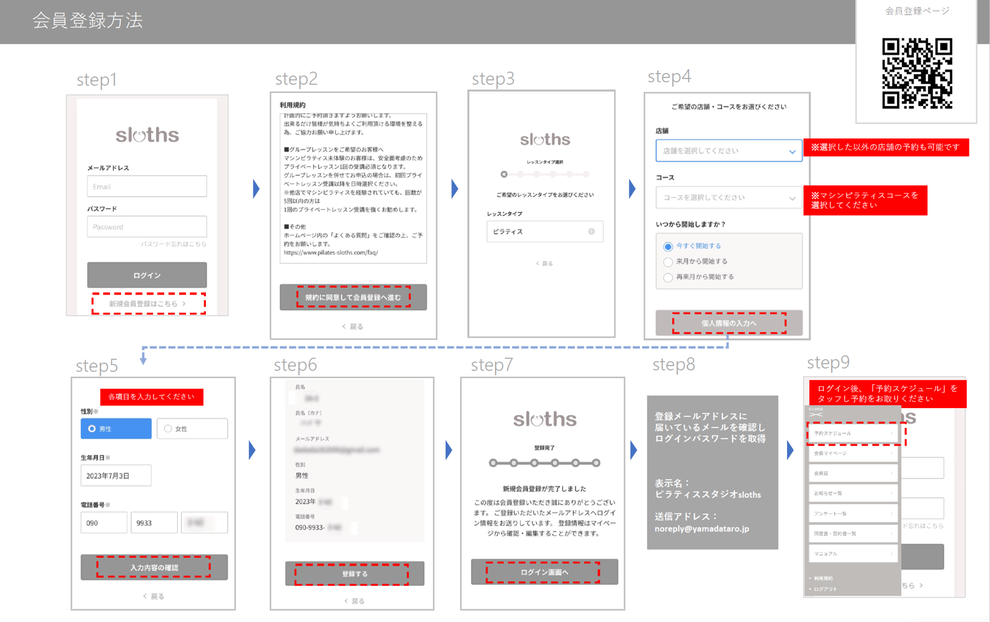Open 予約スケジュール menu item in step9

pyautogui.click(x=853, y=433)
